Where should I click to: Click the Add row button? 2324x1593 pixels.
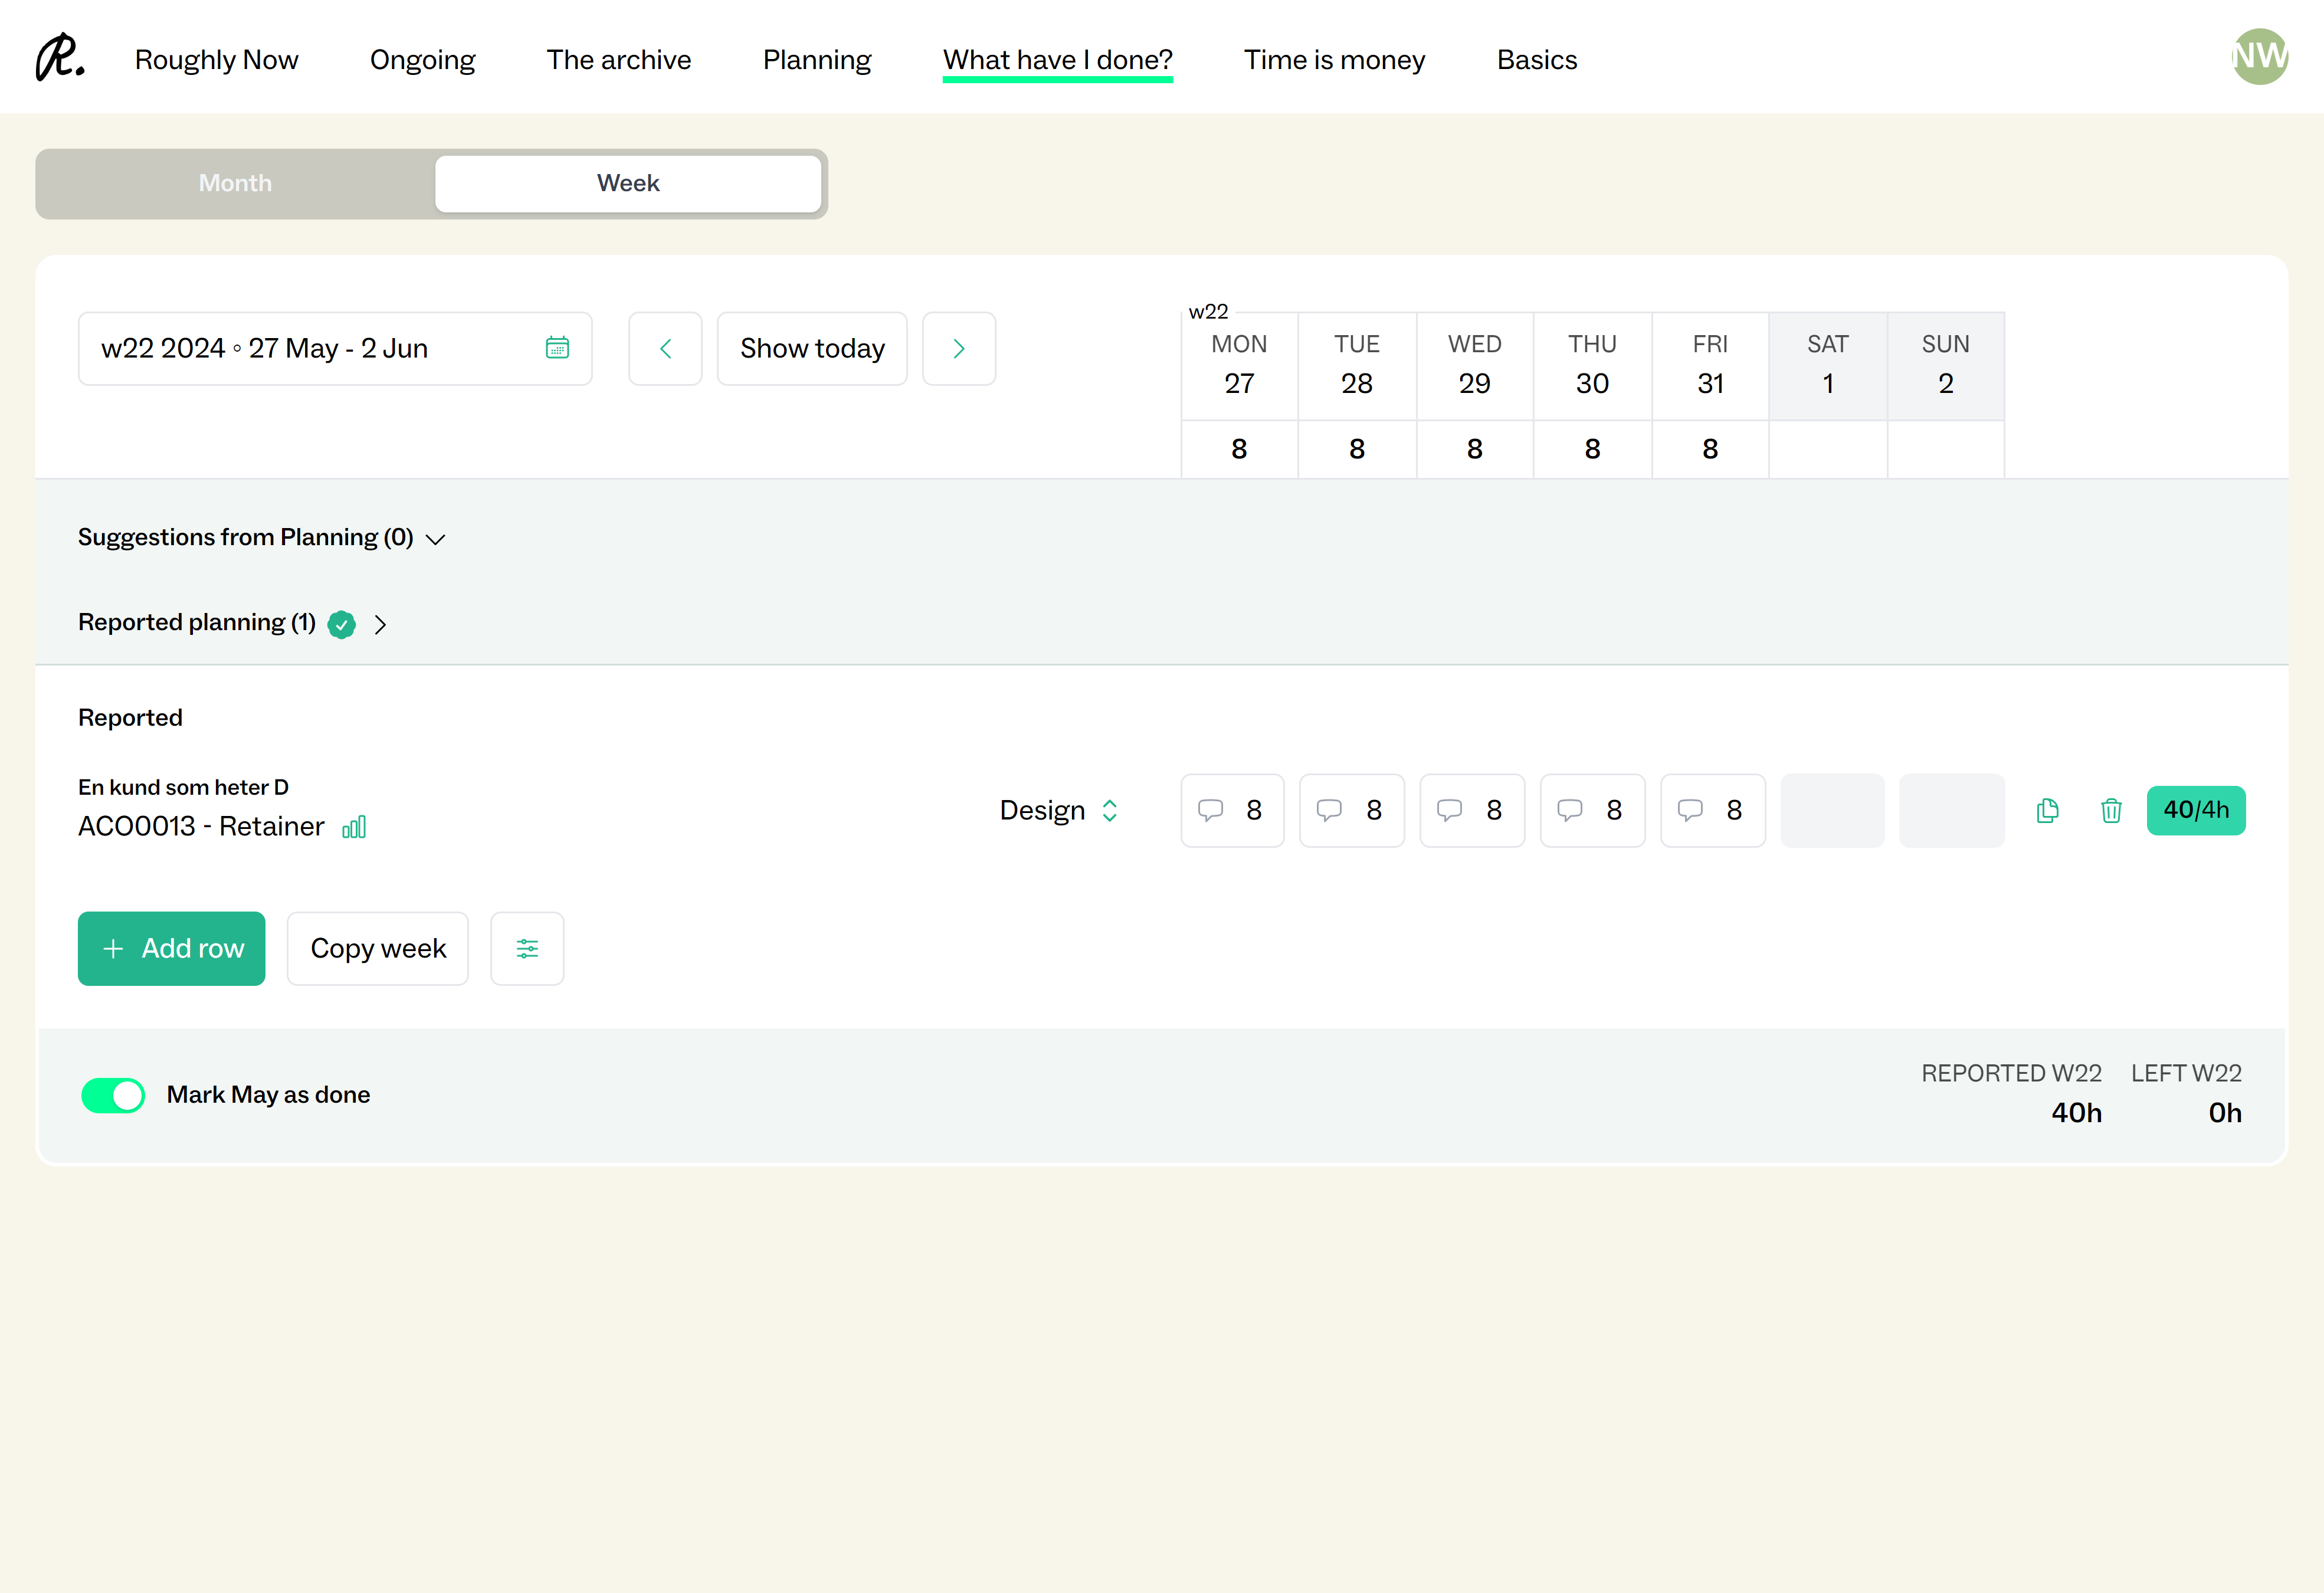[172, 948]
